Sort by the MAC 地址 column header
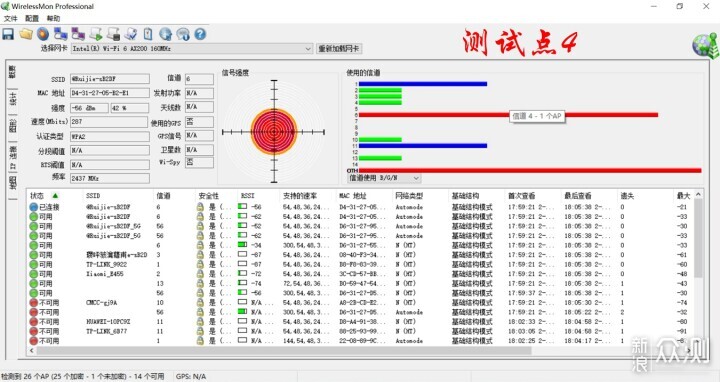The height and width of the screenshot is (382, 720). point(353,196)
